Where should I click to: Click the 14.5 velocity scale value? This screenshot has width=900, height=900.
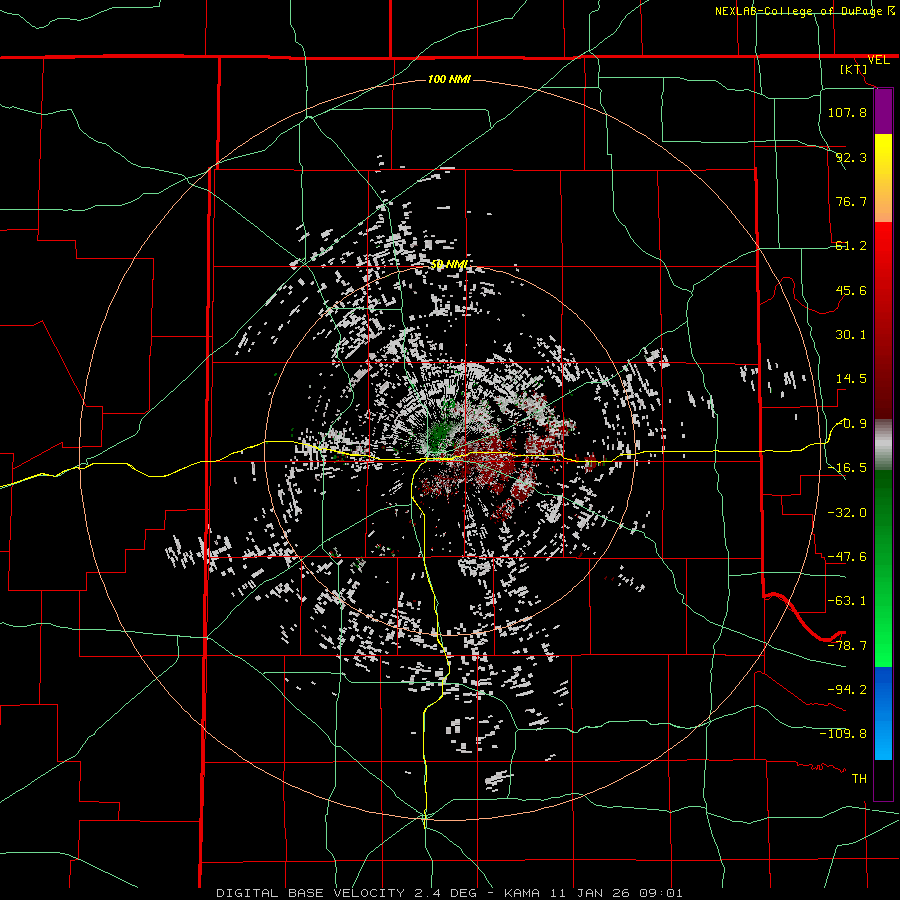[x=851, y=379]
